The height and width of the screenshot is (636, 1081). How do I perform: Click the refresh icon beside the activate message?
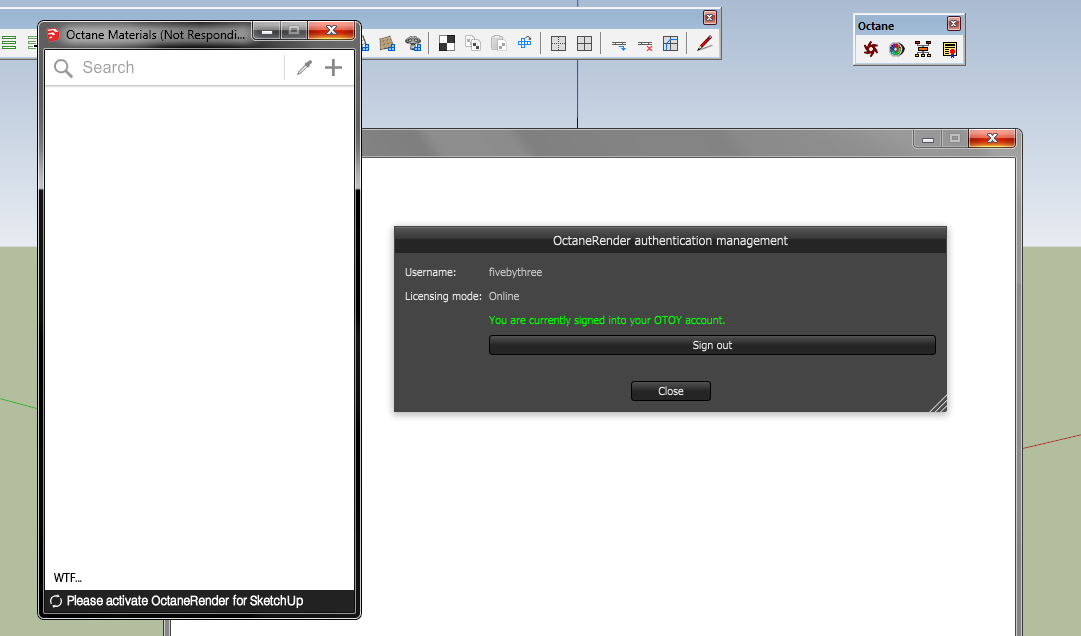coord(56,601)
